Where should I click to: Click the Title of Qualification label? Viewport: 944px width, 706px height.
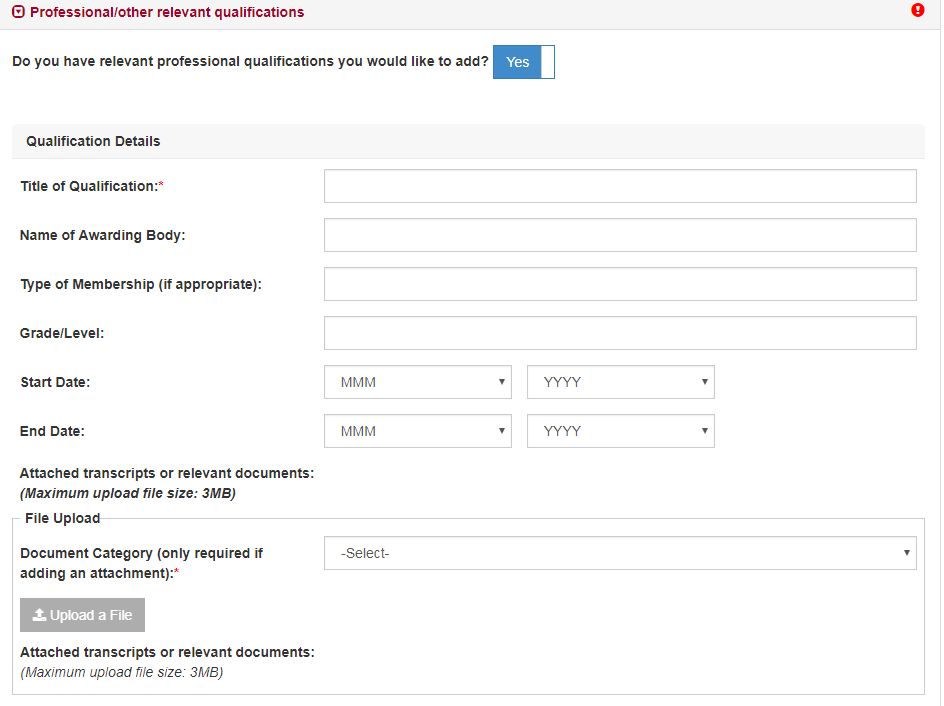point(92,186)
